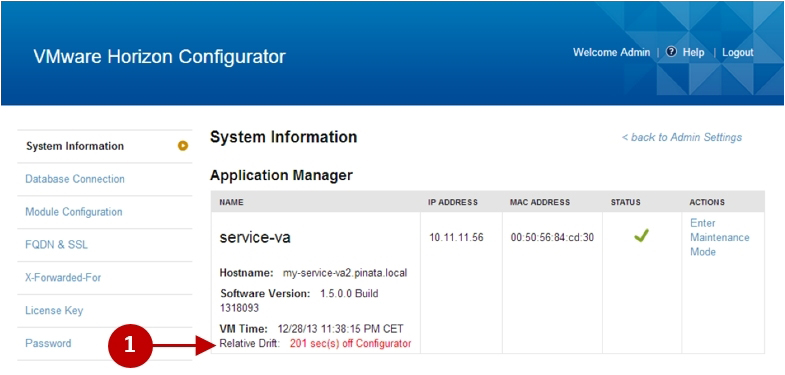Click hostname my-service-va2.pinata.local
The height and width of the screenshot is (375, 785).
[345, 273]
